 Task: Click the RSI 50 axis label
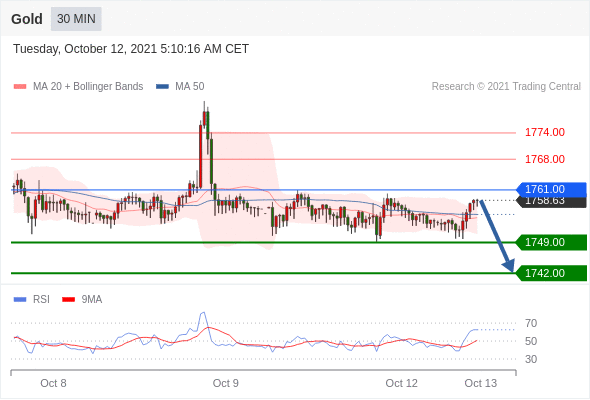tap(531, 341)
